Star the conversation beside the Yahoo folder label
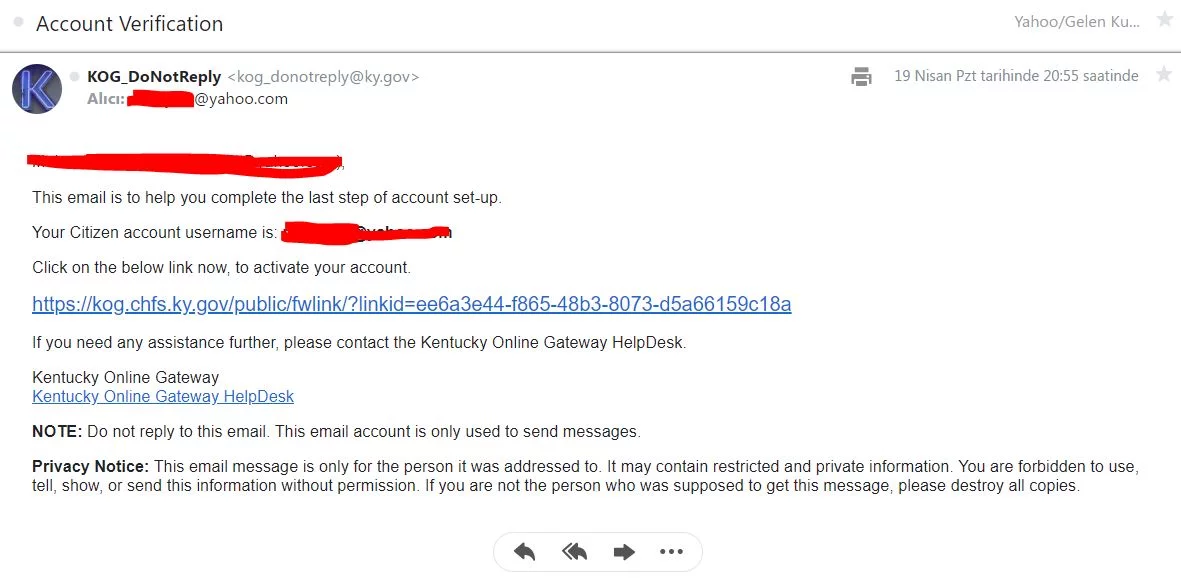Viewport: 1181px width, 578px height. click(1164, 21)
